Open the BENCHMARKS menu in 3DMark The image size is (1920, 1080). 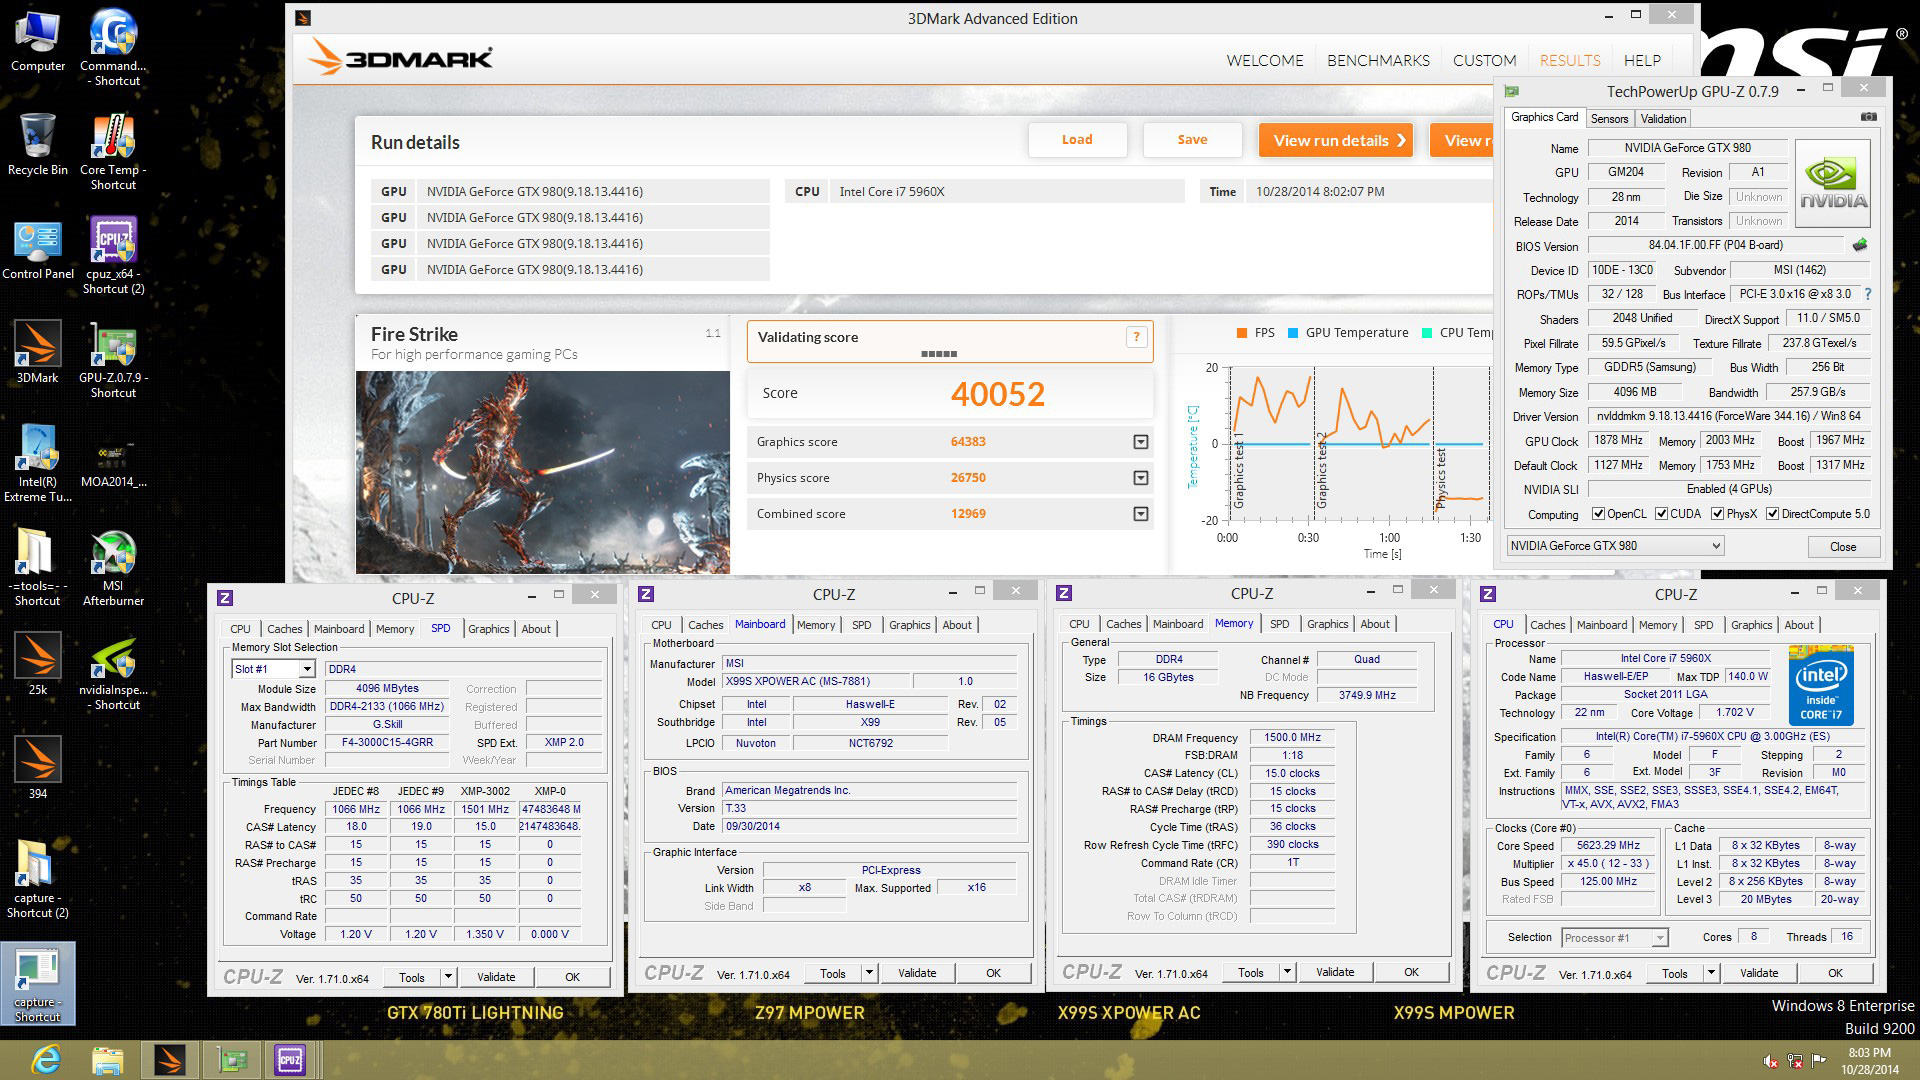pos(1377,60)
